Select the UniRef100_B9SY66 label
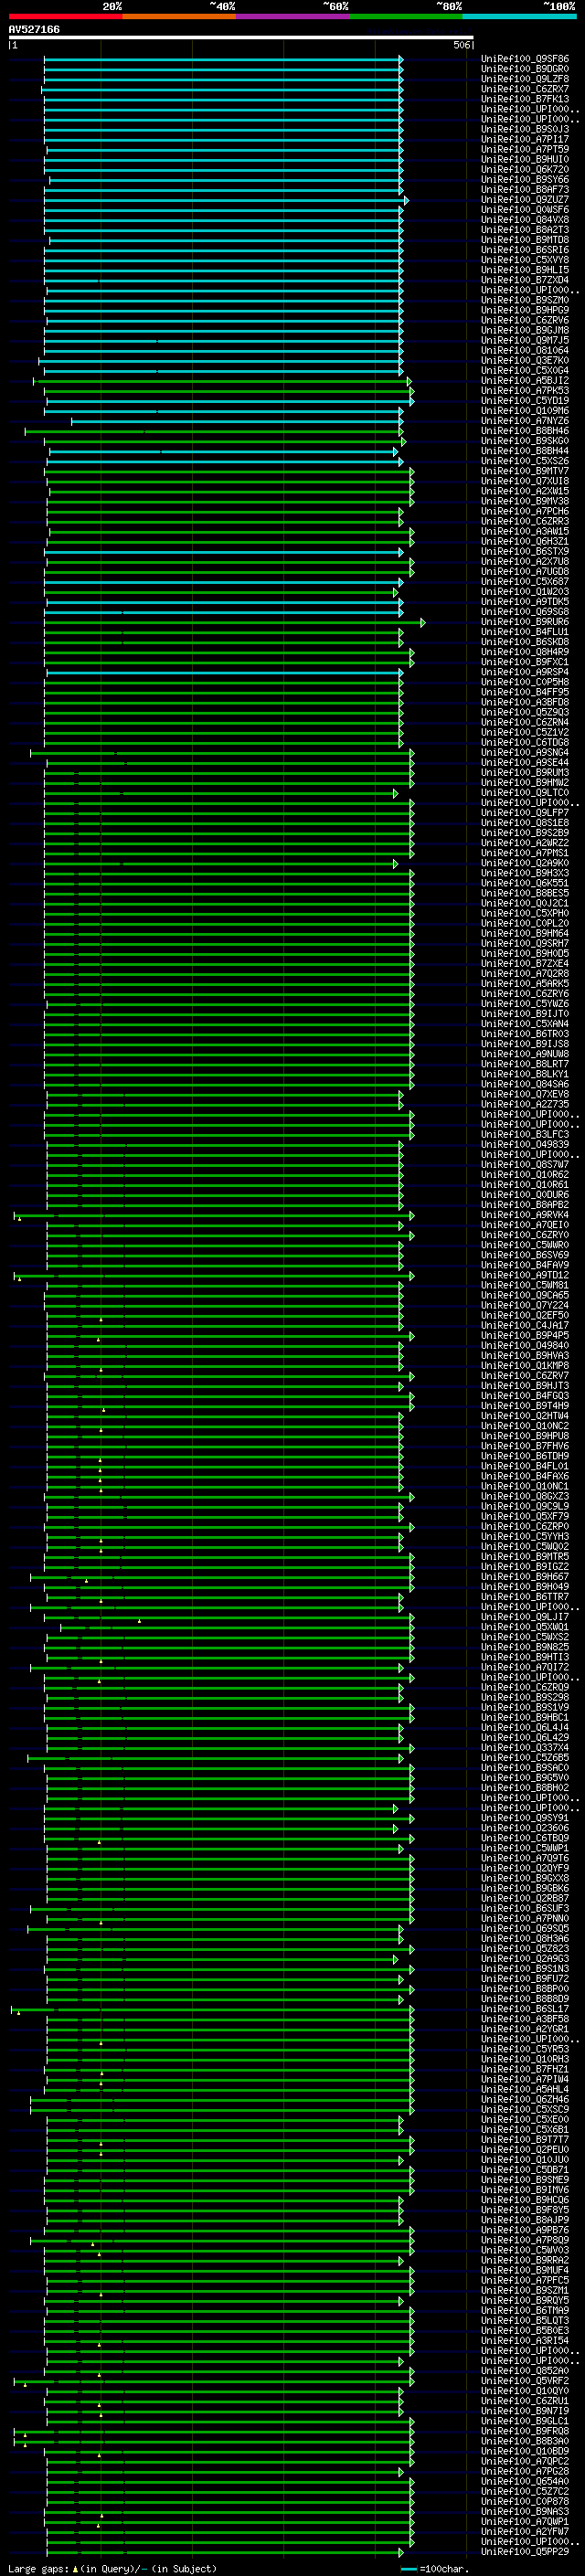585x2576 pixels. pos(525,179)
